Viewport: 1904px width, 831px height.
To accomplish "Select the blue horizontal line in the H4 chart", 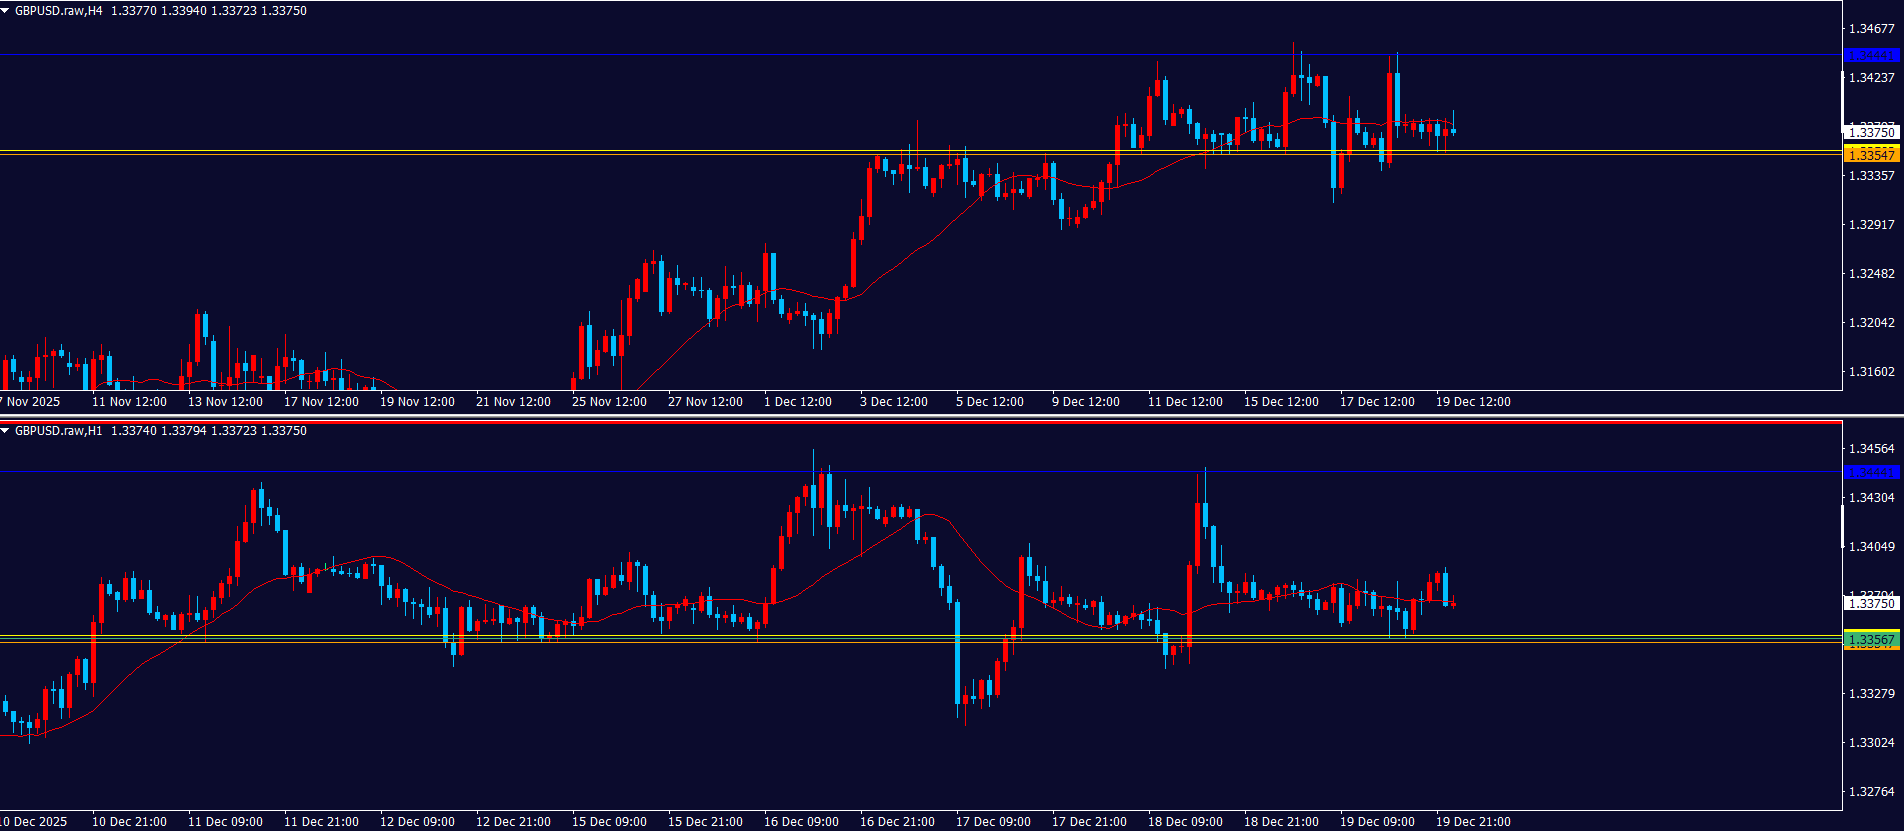I will point(600,54).
